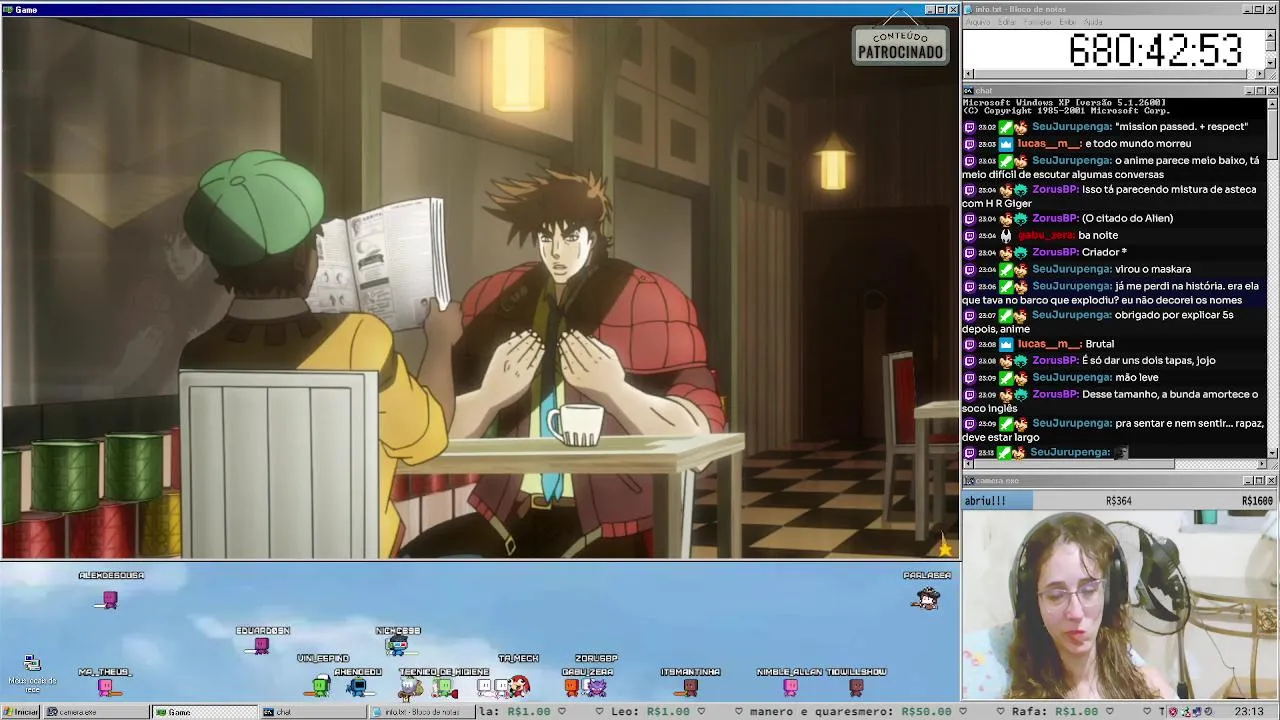Click the Notepad icon in info.txt title bar

pos(968,9)
